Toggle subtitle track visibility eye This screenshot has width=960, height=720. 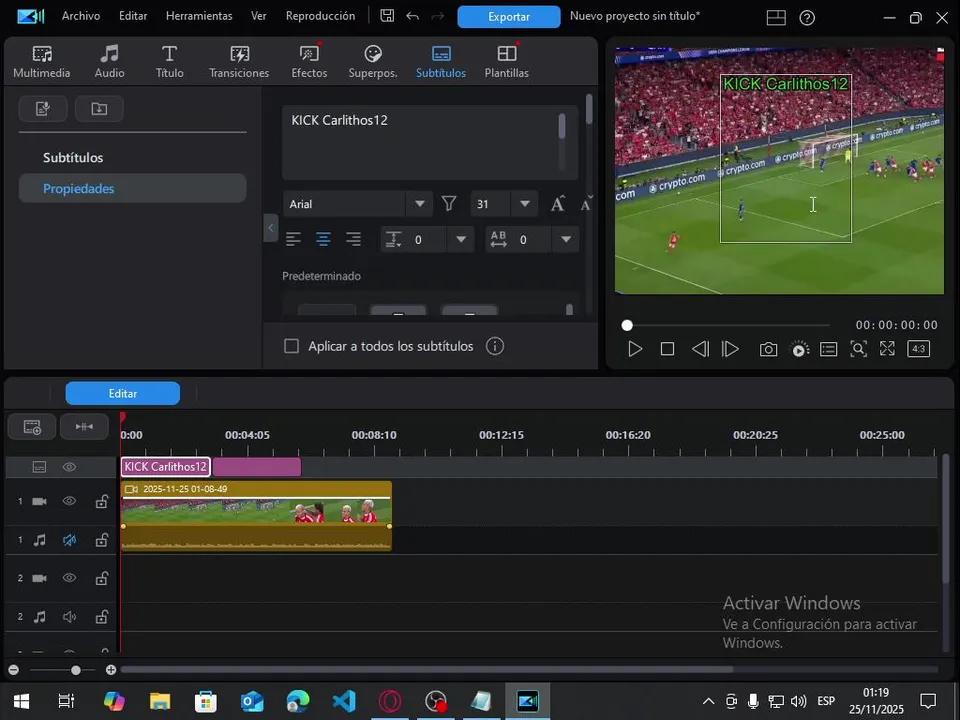(x=69, y=467)
